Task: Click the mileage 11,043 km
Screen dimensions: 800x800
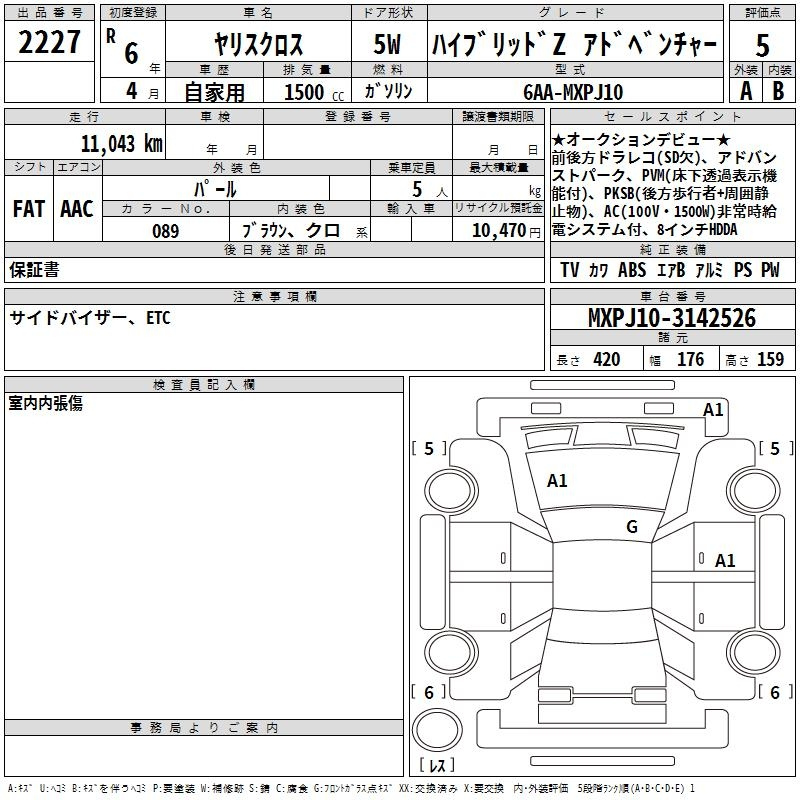Action: tap(121, 143)
